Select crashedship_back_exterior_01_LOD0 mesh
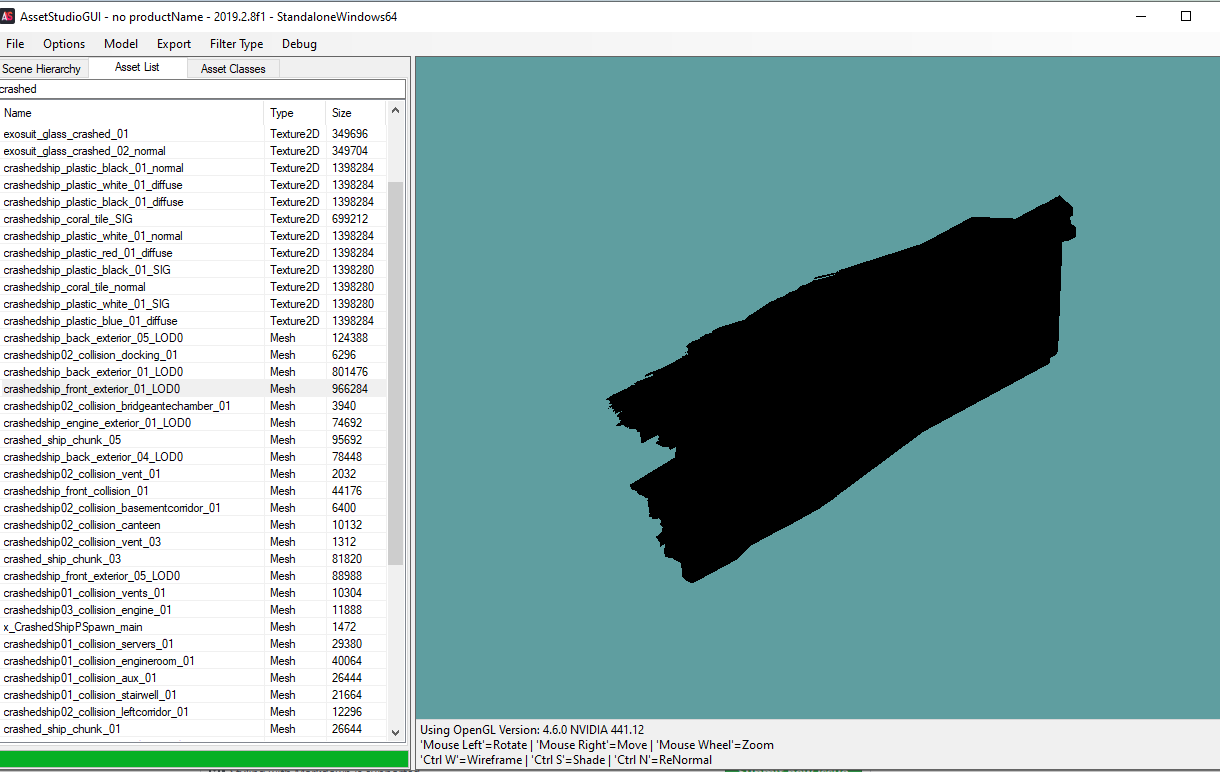This screenshot has width=1220, height=772. (193, 372)
